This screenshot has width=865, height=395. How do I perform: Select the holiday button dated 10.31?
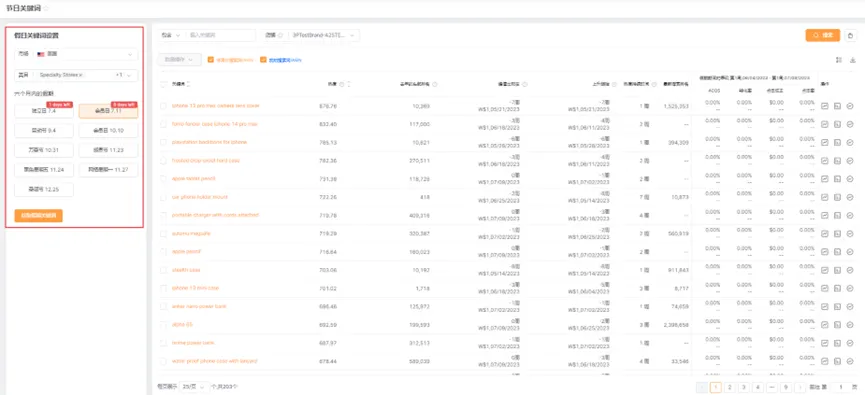[x=44, y=150]
